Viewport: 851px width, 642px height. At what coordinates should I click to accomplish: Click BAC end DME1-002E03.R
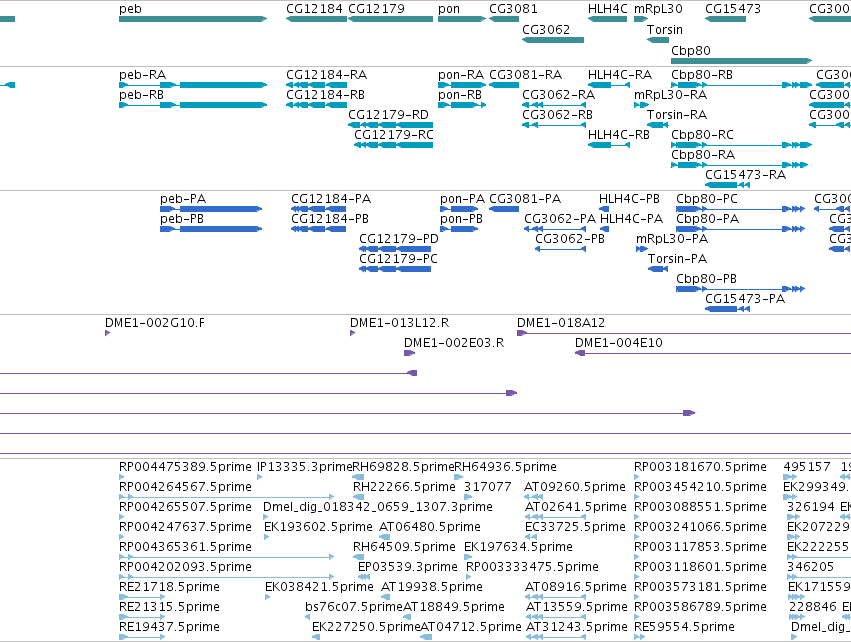pos(454,344)
